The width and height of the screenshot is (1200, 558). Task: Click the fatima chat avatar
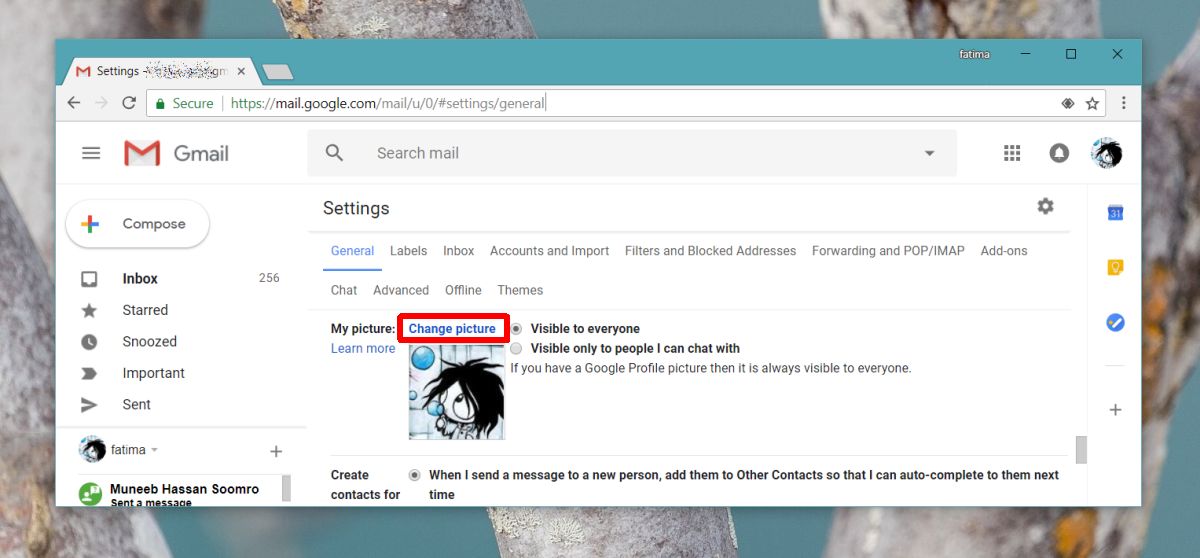click(92, 450)
